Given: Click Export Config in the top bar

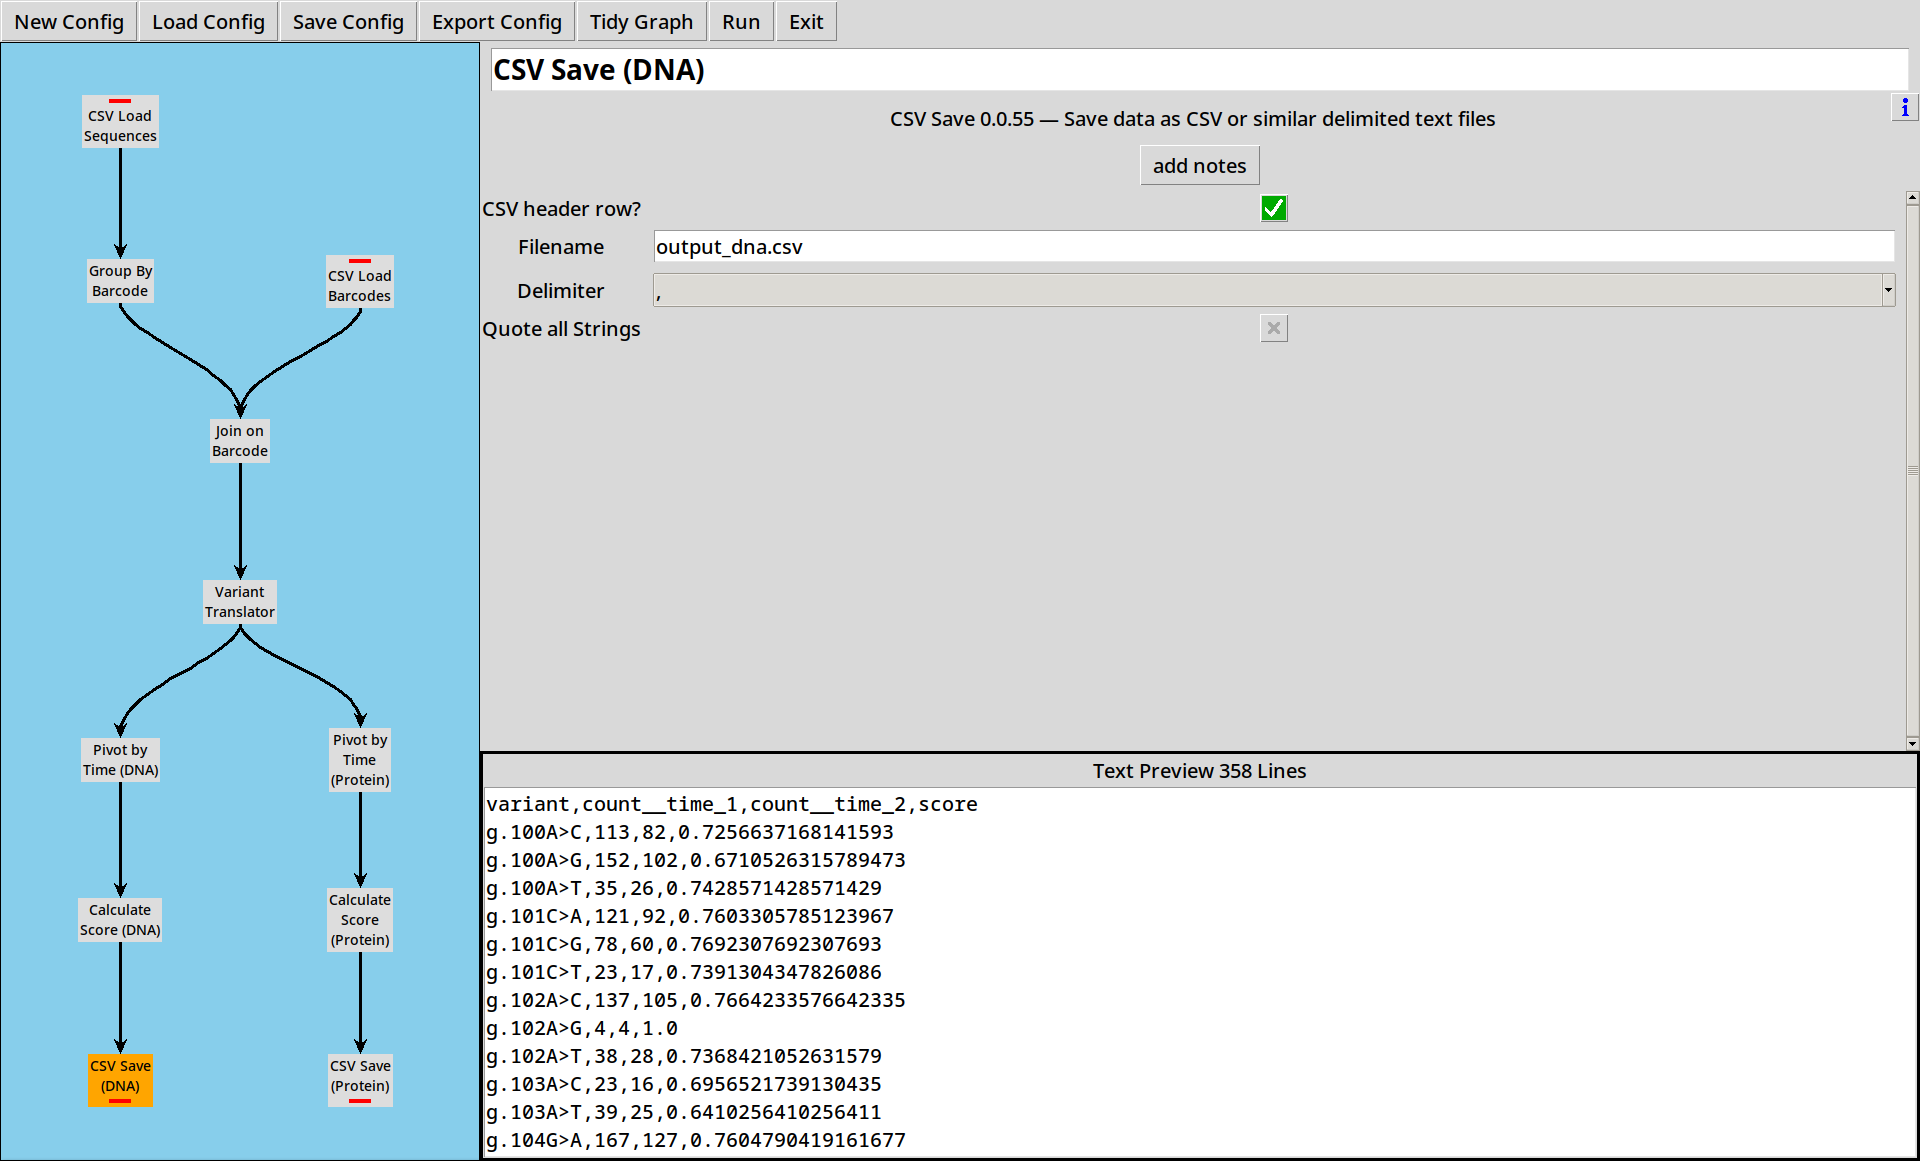Looking at the screenshot, I should 497,22.
